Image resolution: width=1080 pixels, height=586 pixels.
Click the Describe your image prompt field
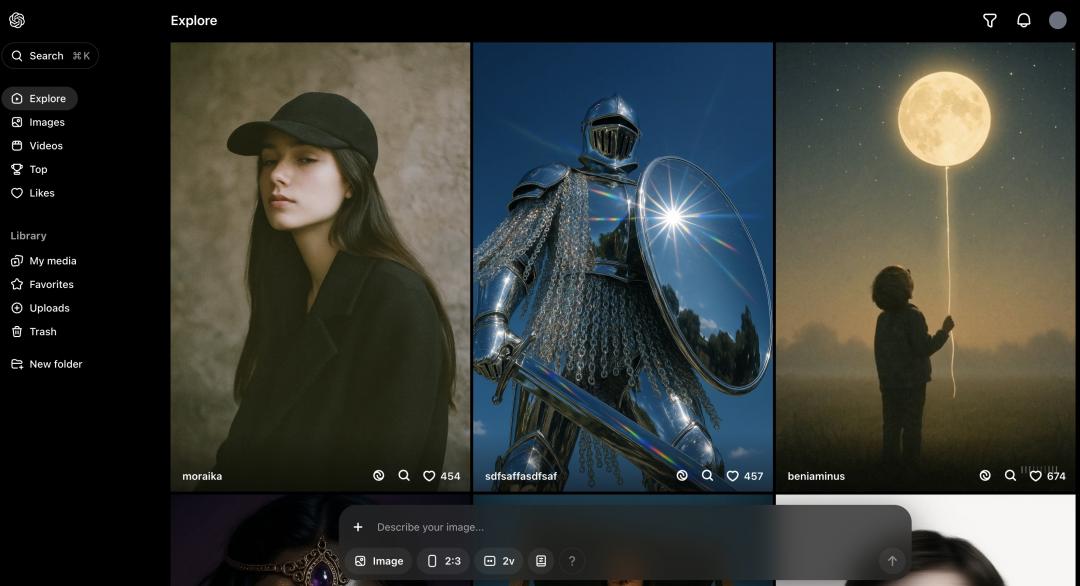click(620, 527)
